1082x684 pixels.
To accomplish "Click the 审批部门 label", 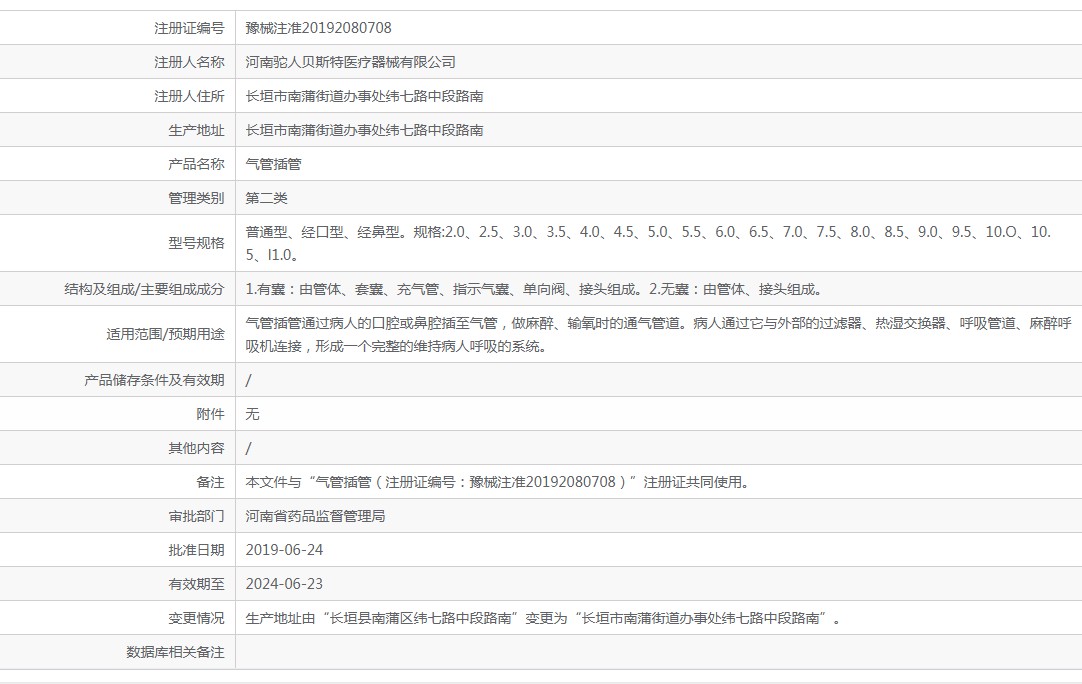I will 196,516.
